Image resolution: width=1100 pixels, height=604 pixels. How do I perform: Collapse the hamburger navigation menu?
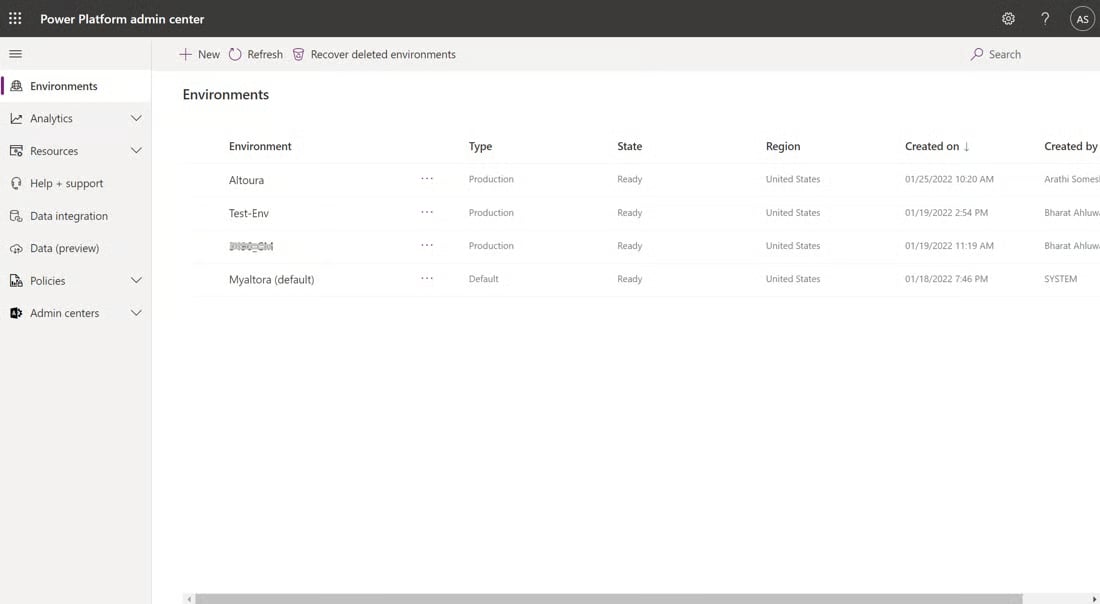tap(15, 54)
